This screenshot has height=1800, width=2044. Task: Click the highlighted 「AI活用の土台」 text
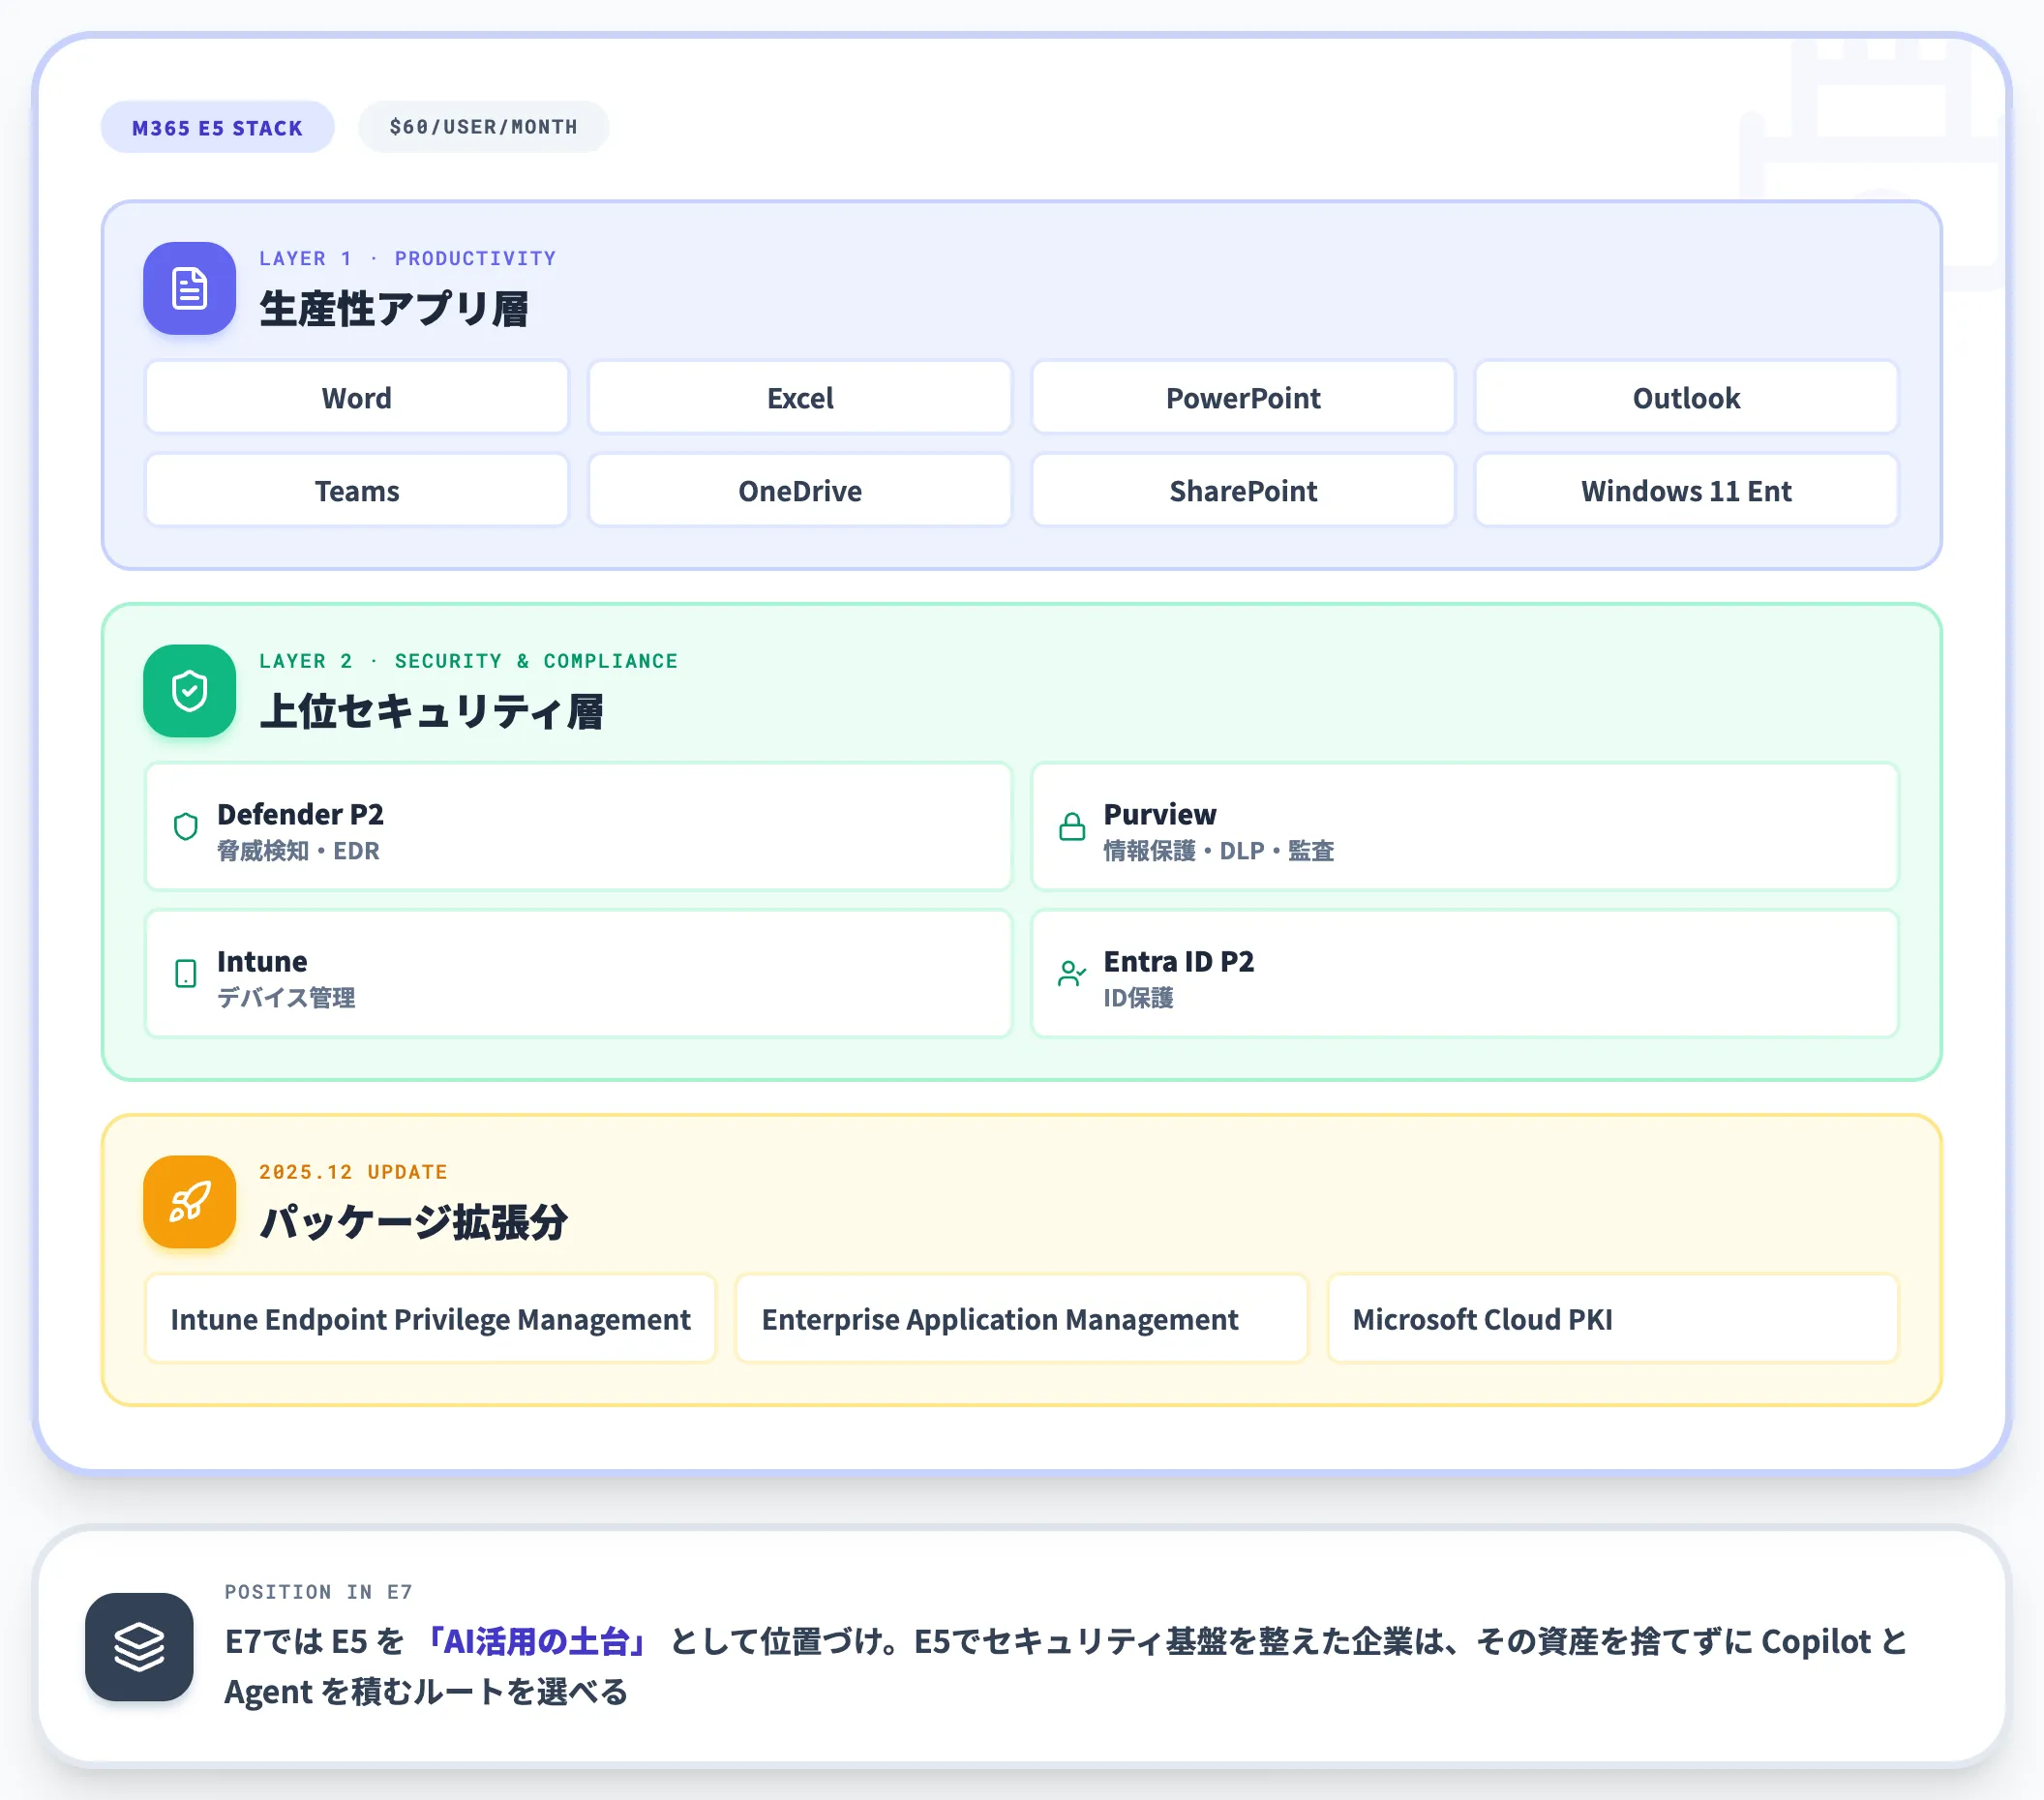coord(537,1641)
